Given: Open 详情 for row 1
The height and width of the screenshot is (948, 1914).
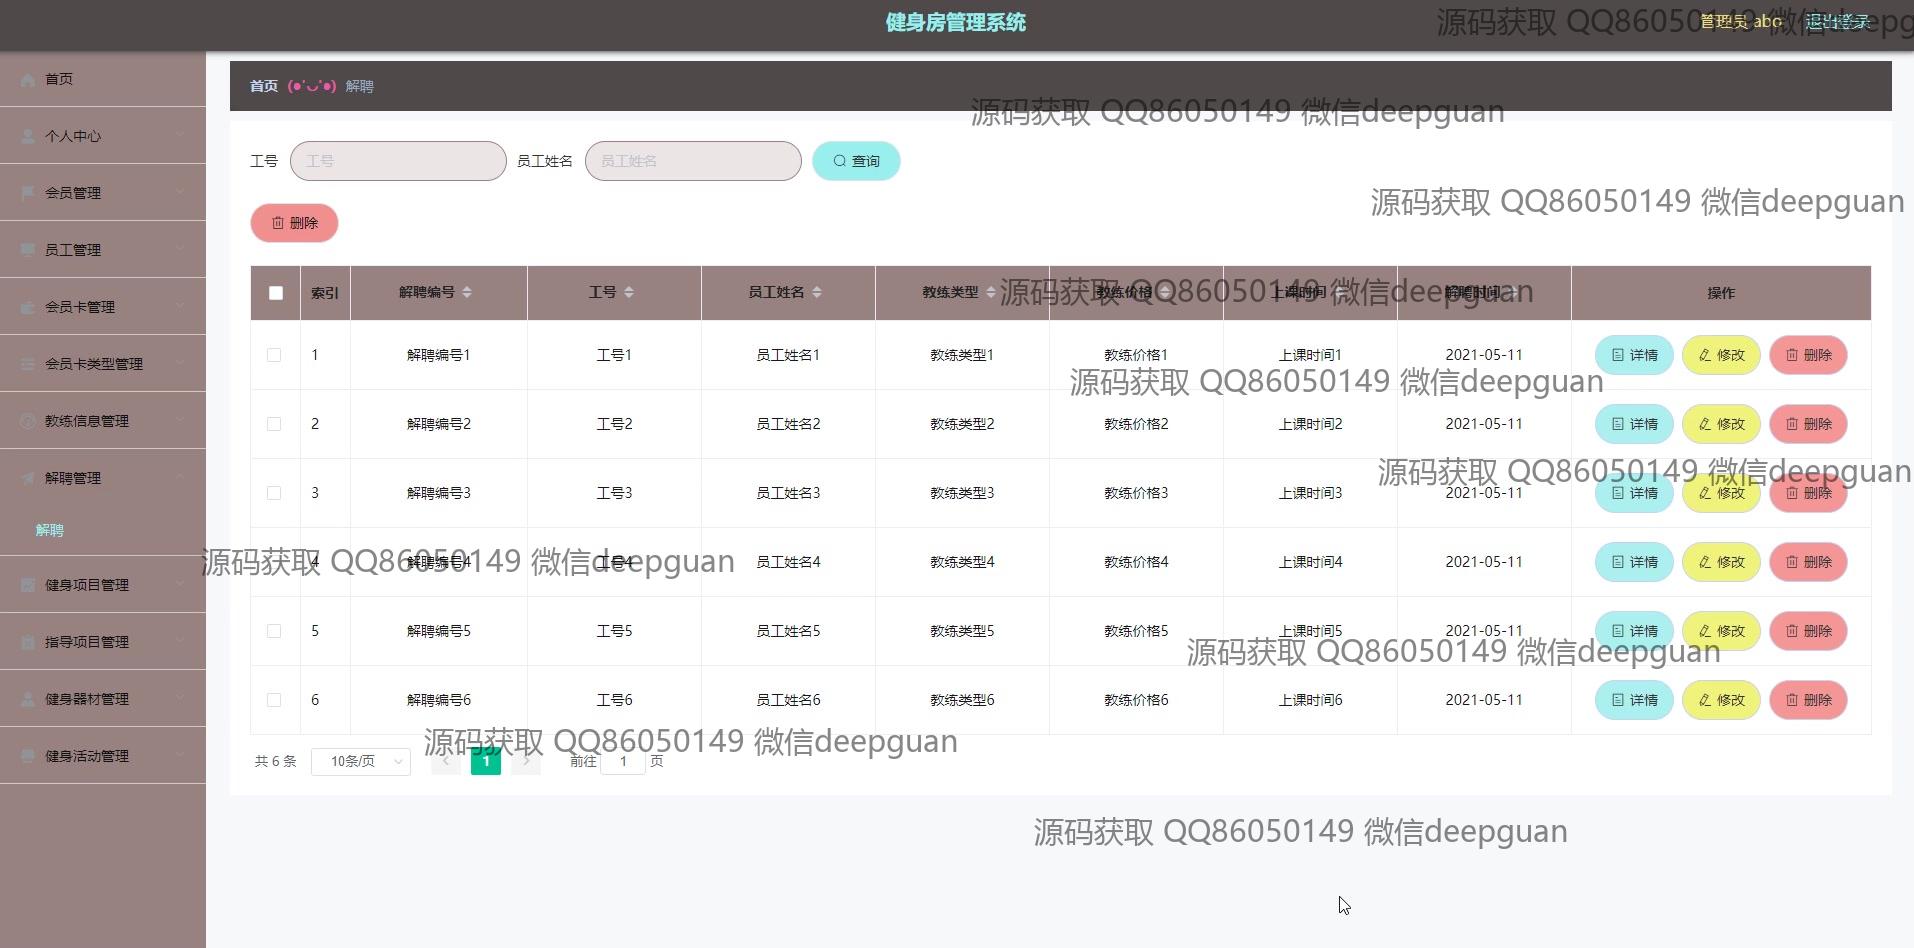Looking at the screenshot, I should pyautogui.click(x=1633, y=355).
